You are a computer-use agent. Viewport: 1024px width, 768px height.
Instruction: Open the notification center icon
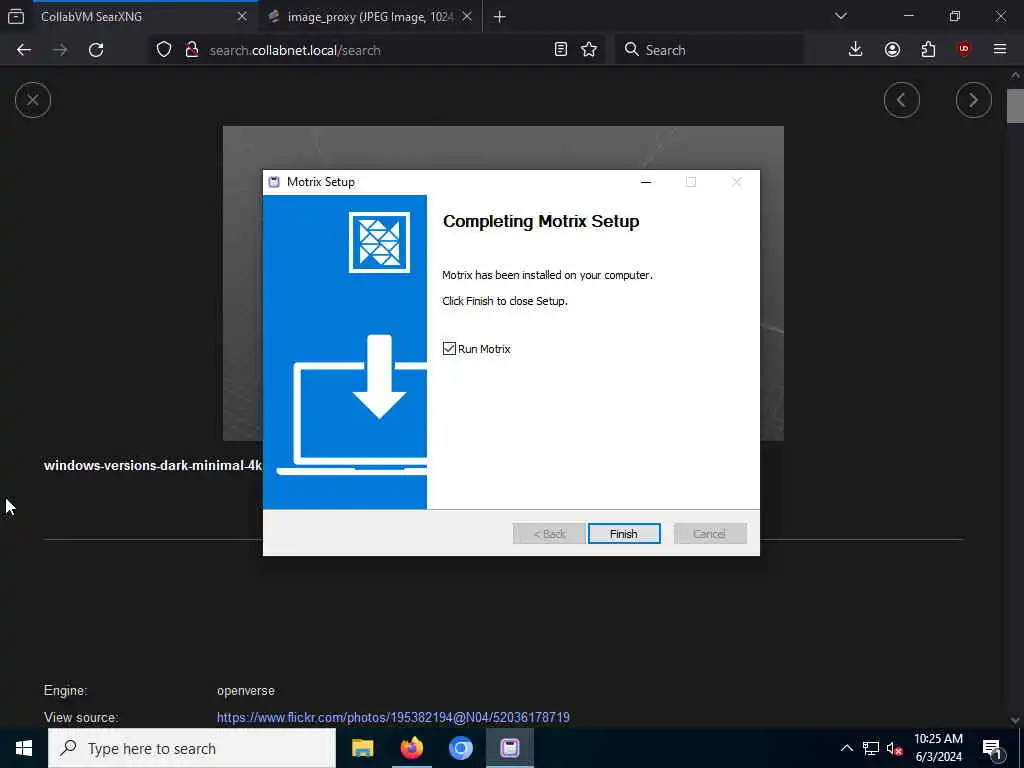click(x=992, y=748)
